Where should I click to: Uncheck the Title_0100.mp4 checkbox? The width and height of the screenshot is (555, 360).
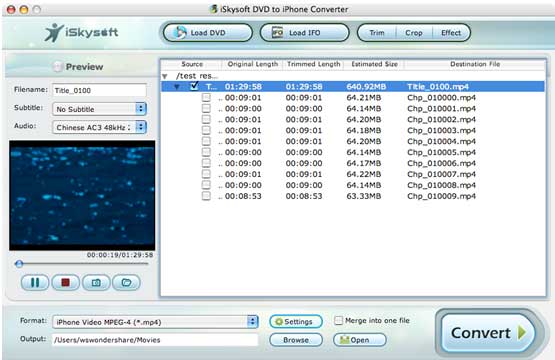(194, 86)
